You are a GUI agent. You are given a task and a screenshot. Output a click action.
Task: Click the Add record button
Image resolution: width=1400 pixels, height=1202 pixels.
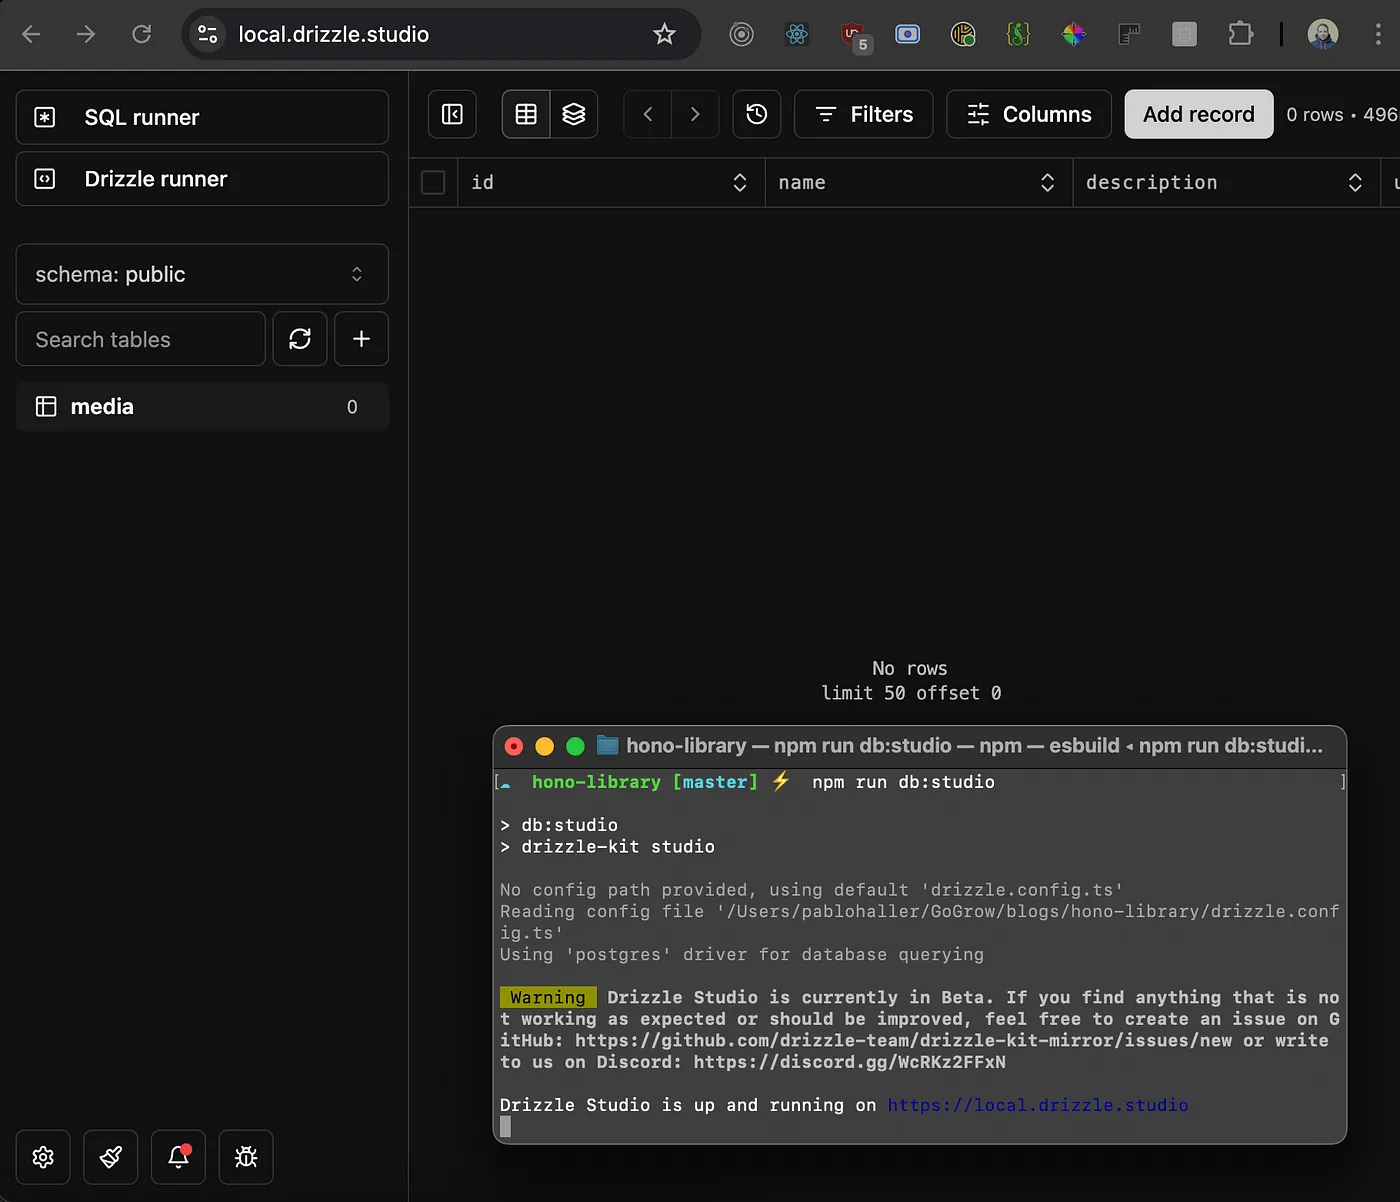coord(1199,114)
